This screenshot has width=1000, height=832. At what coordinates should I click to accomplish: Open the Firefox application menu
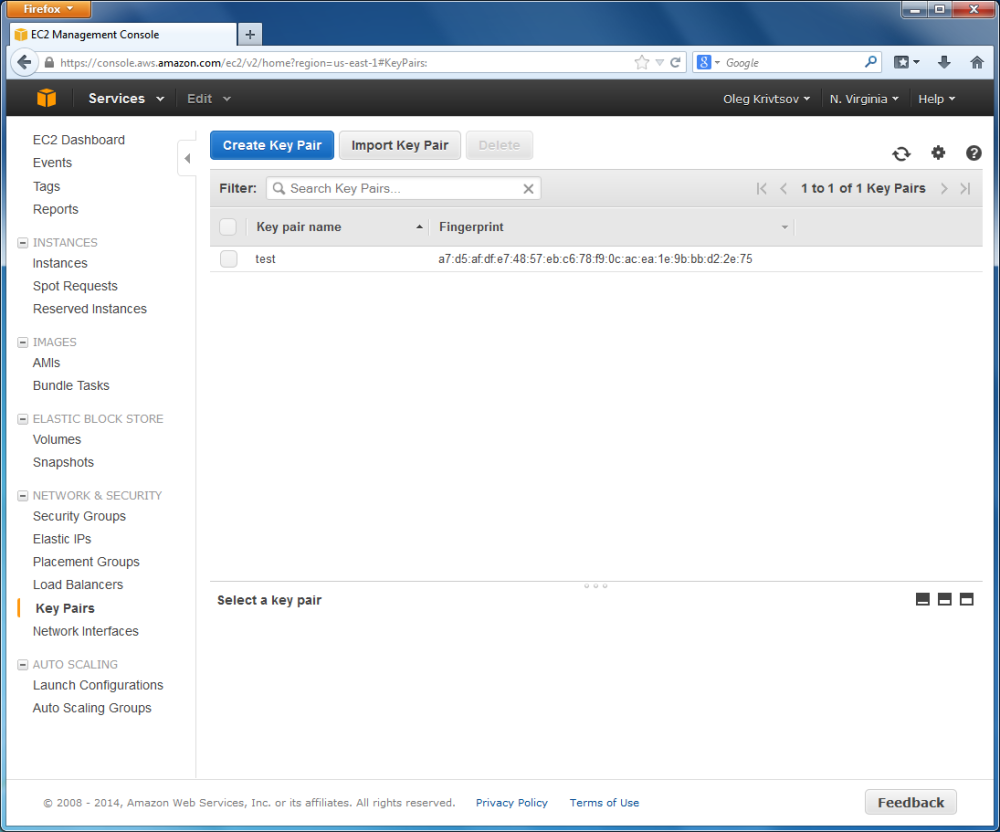tap(48, 9)
